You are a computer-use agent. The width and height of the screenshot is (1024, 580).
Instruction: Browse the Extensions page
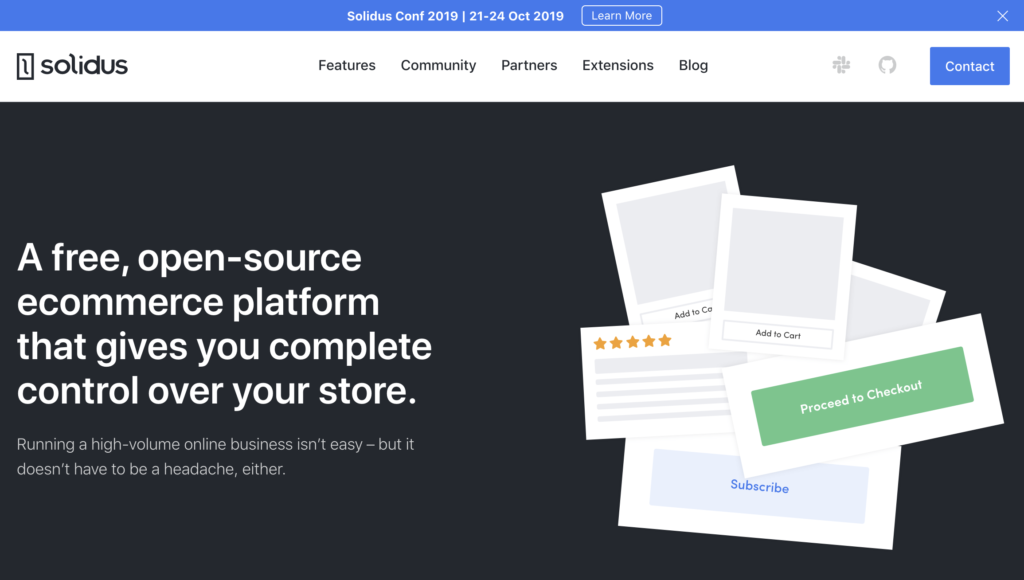tap(618, 65)
